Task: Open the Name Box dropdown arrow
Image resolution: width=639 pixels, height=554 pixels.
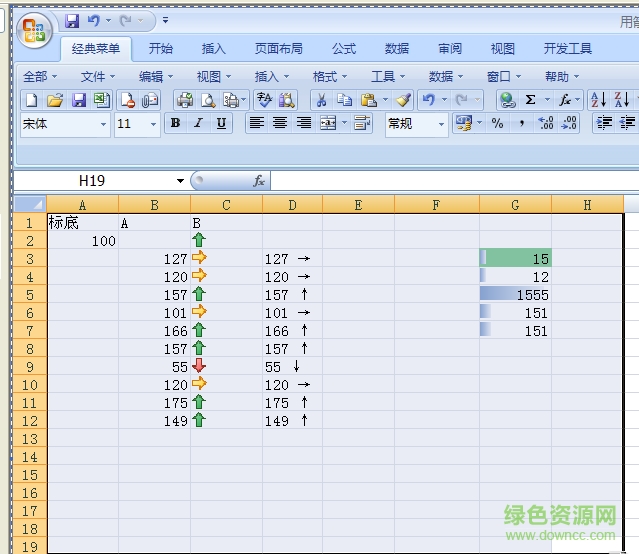Action: pos(180,181)
